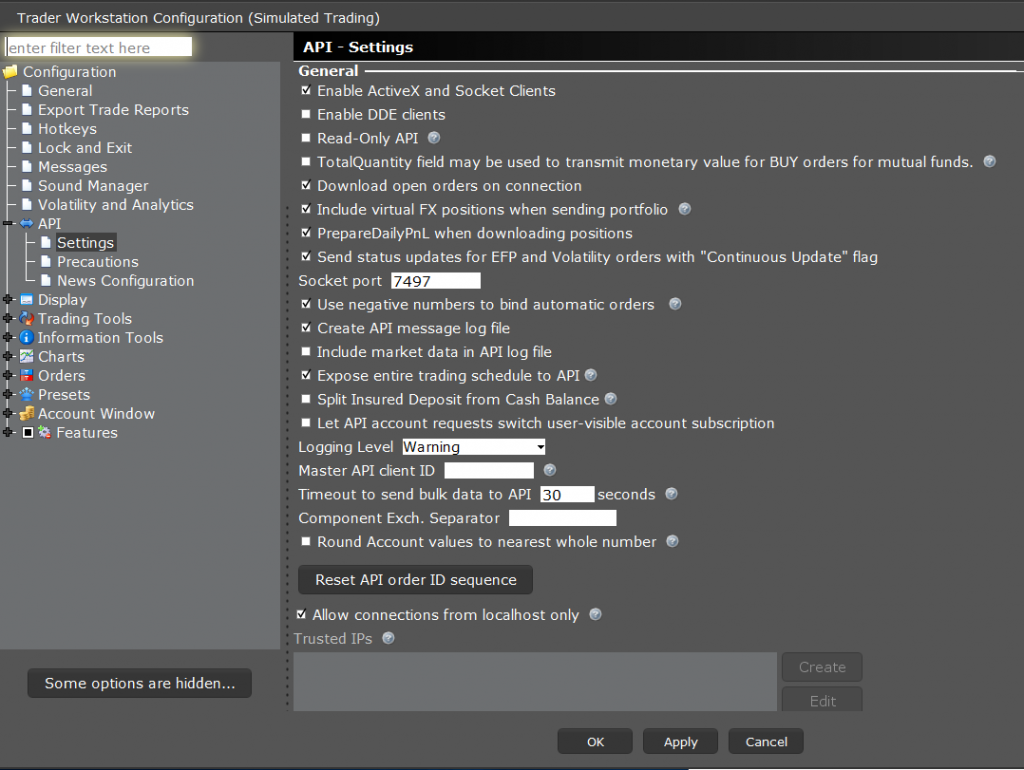Cancel the configuration dialog

pos(766,741)
